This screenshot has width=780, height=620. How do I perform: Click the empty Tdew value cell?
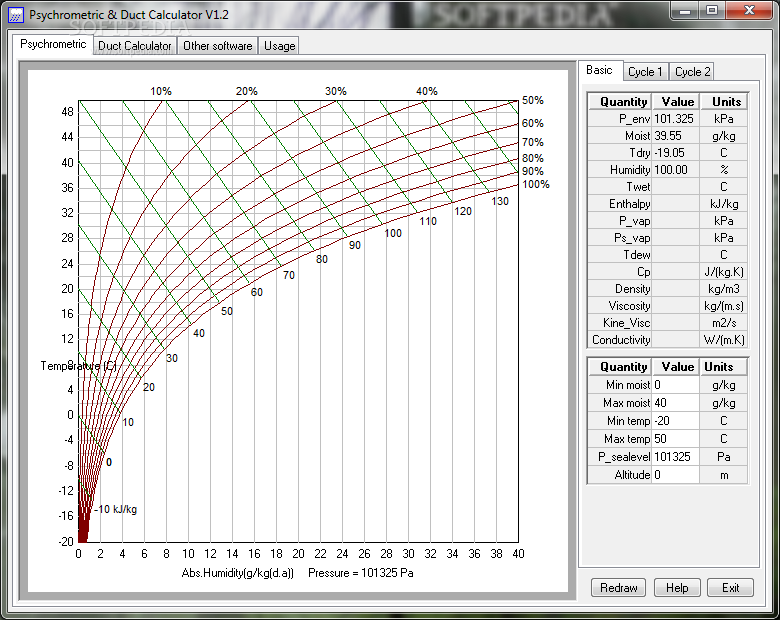[x=675, y=255]
